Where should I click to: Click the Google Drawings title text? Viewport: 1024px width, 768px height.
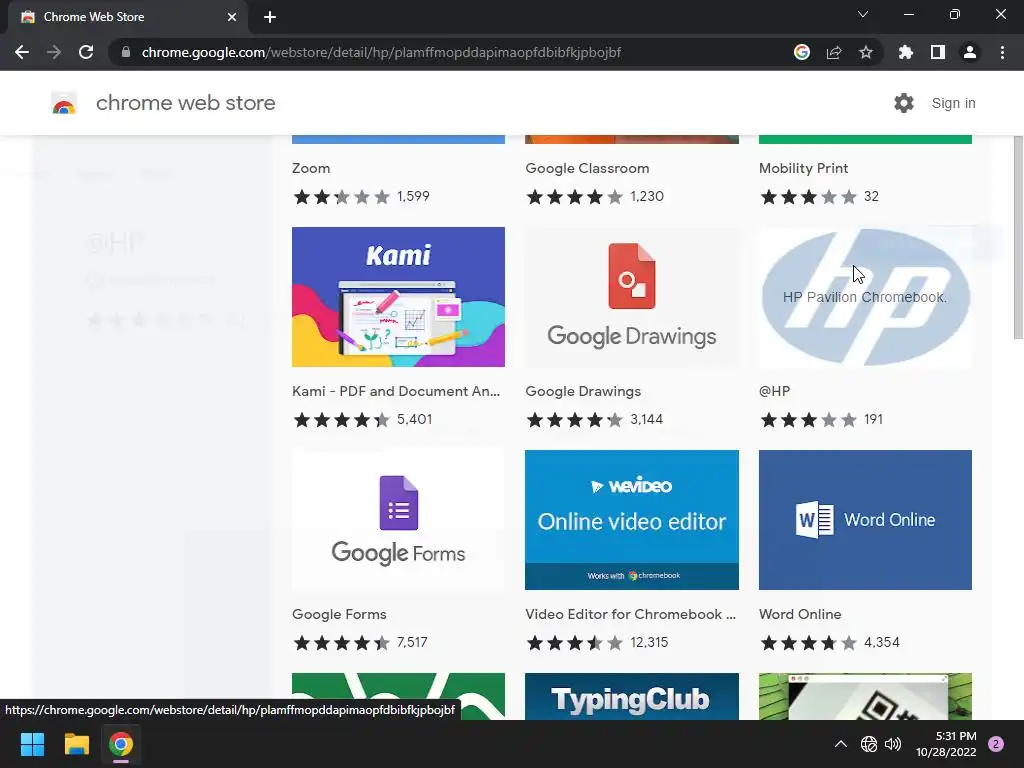click(583, 391)
